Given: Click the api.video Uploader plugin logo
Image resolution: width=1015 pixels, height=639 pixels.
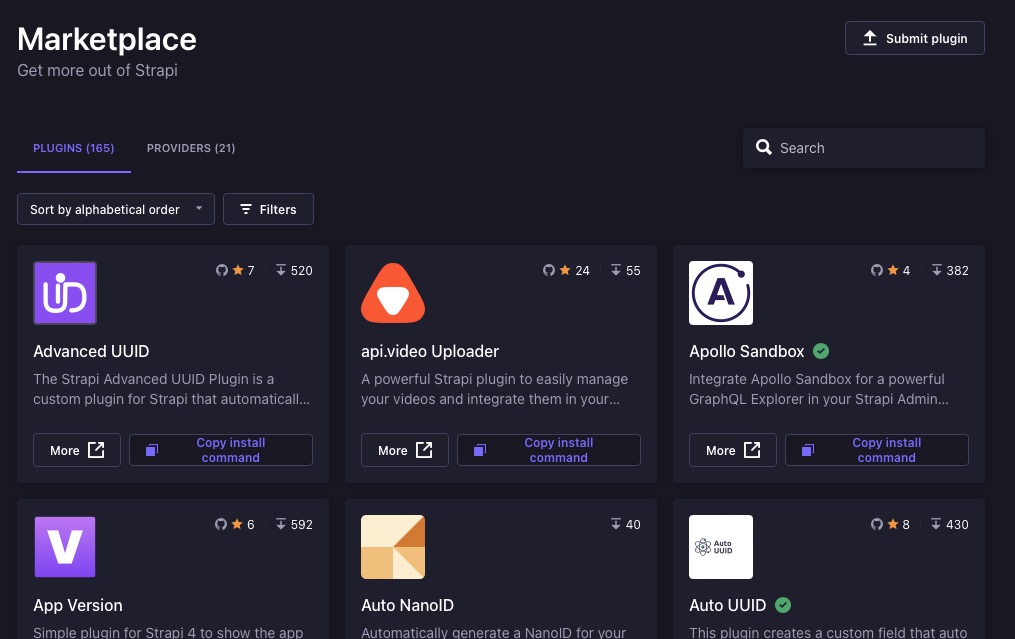Looking at the screenshot, I should pos(393,293).
